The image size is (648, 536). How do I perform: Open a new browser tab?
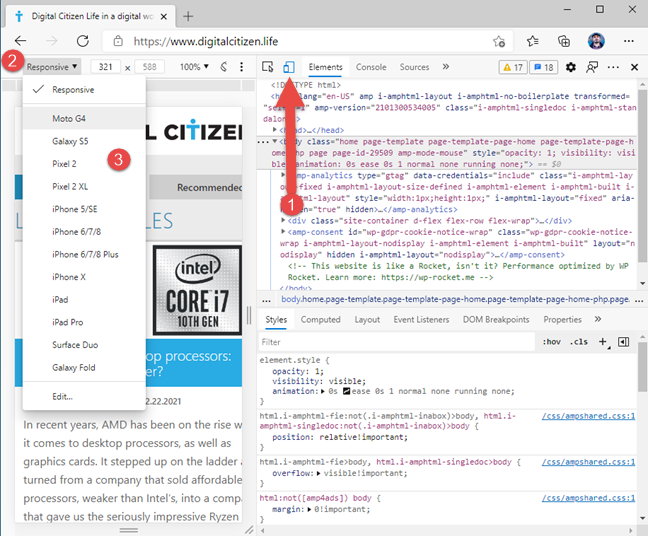188,16
